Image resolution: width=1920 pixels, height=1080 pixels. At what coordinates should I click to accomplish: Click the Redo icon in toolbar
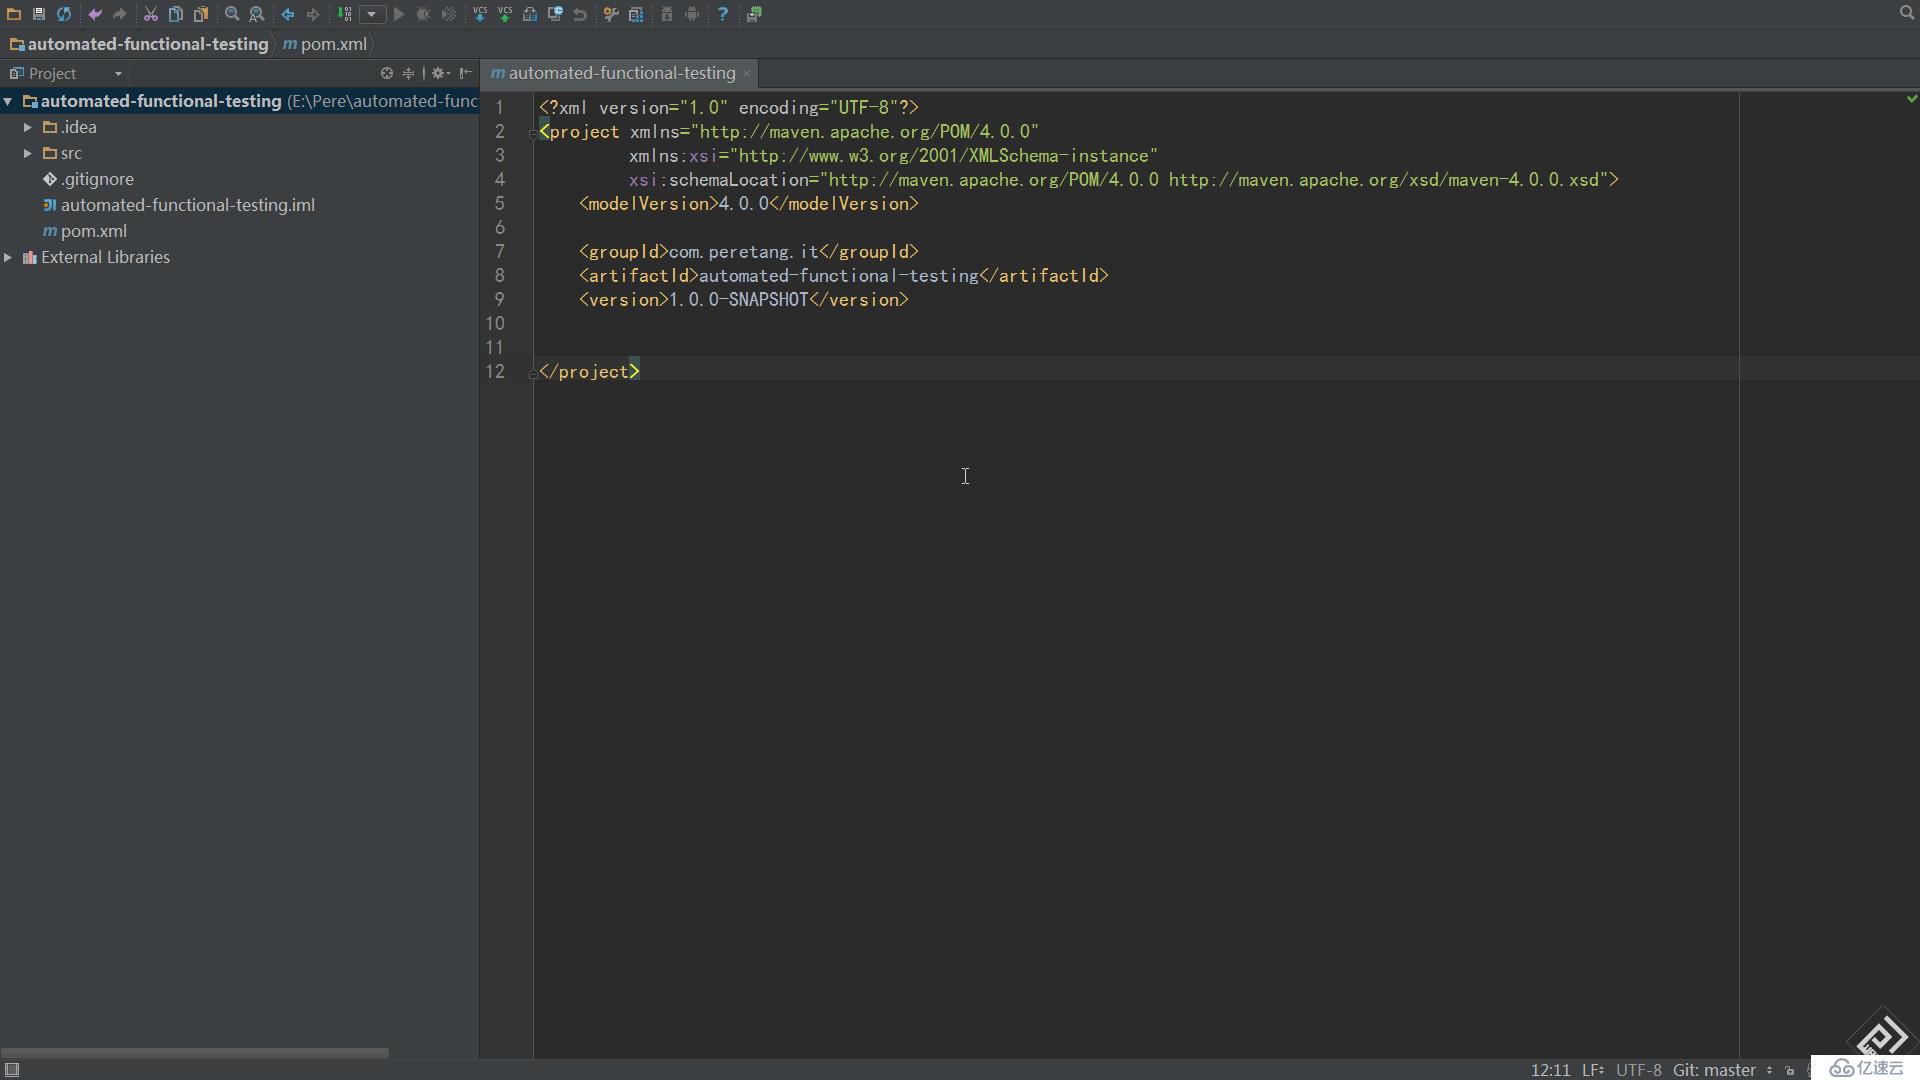pyautogui.click(x=120, y=13)
